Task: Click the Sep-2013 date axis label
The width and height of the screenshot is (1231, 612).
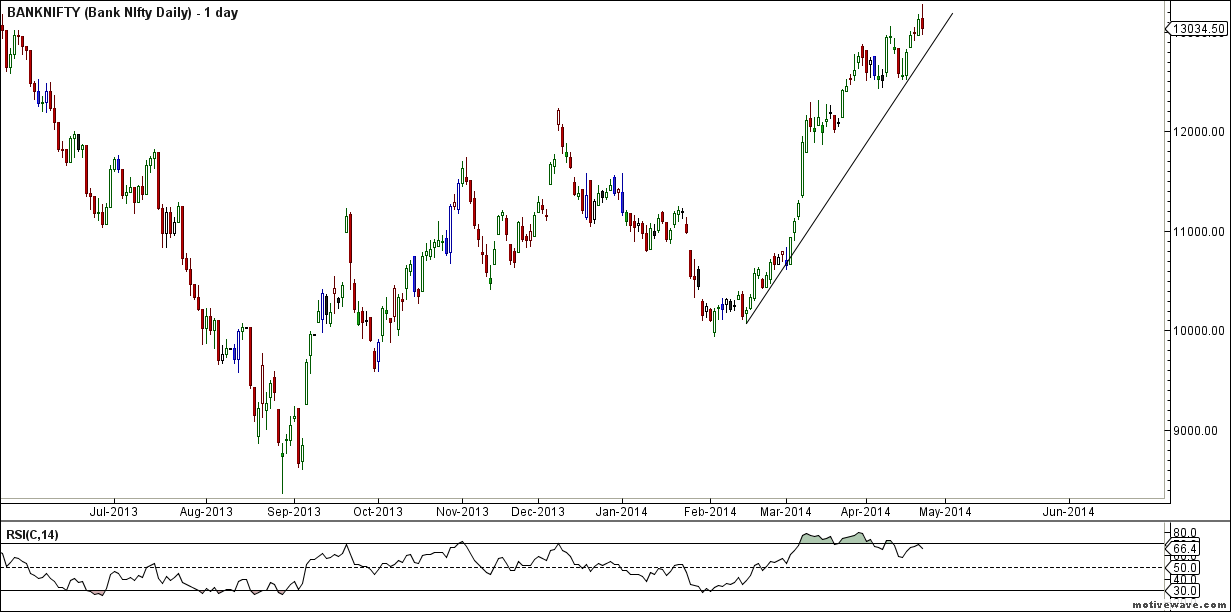Action: 296,512
